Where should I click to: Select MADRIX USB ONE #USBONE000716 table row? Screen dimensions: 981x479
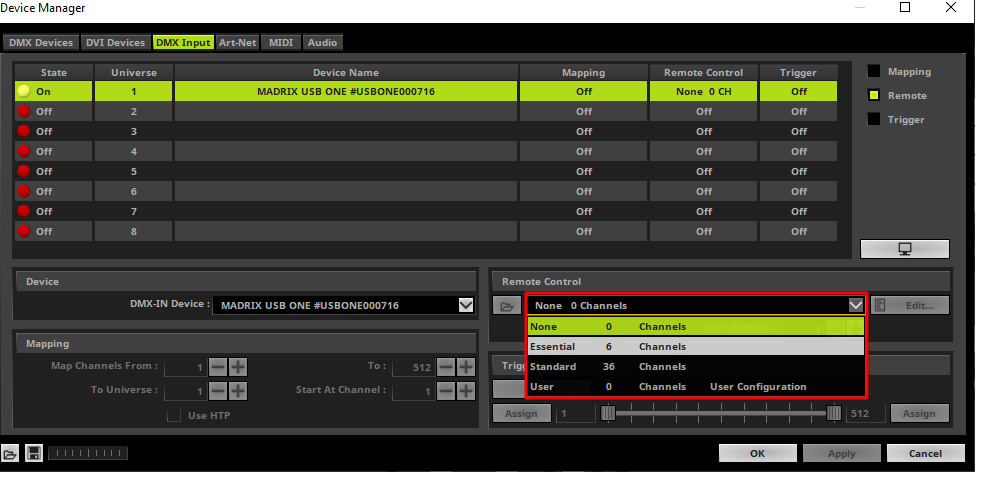point(426,91)
